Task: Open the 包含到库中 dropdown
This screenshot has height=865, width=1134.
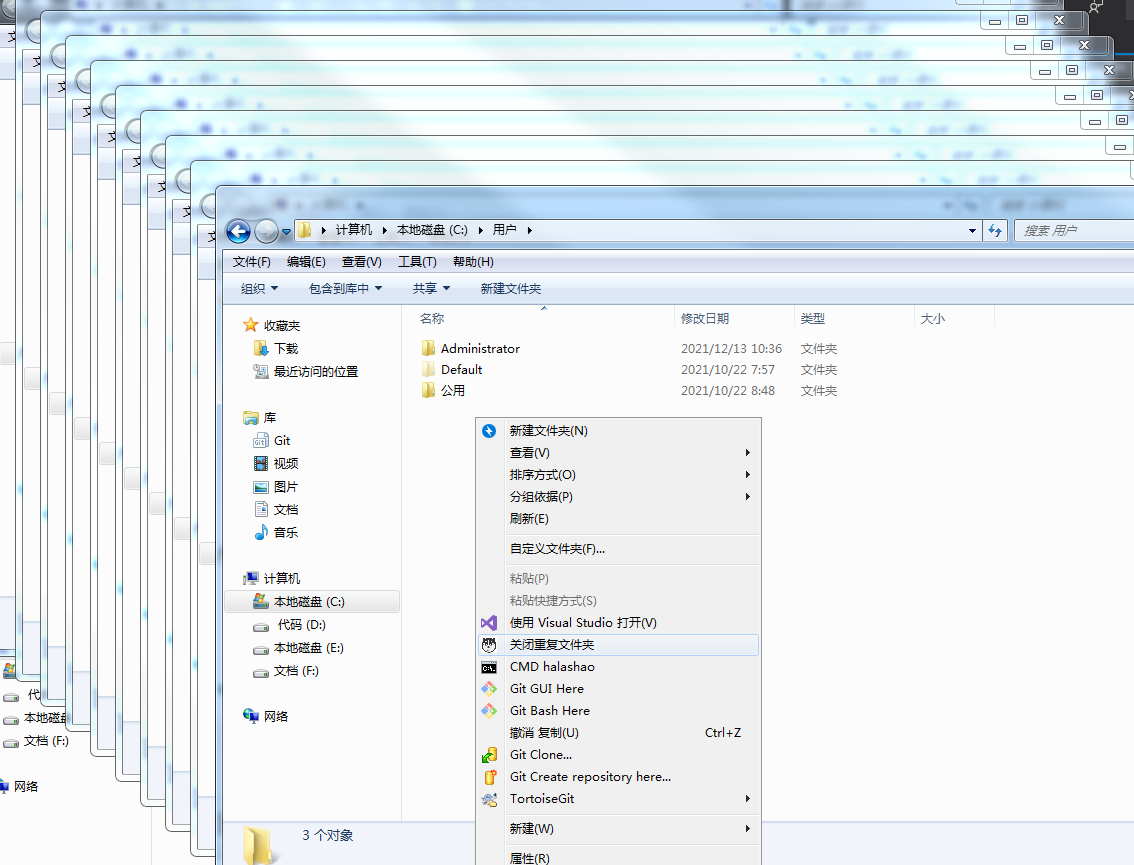Action: coord(345,289)
